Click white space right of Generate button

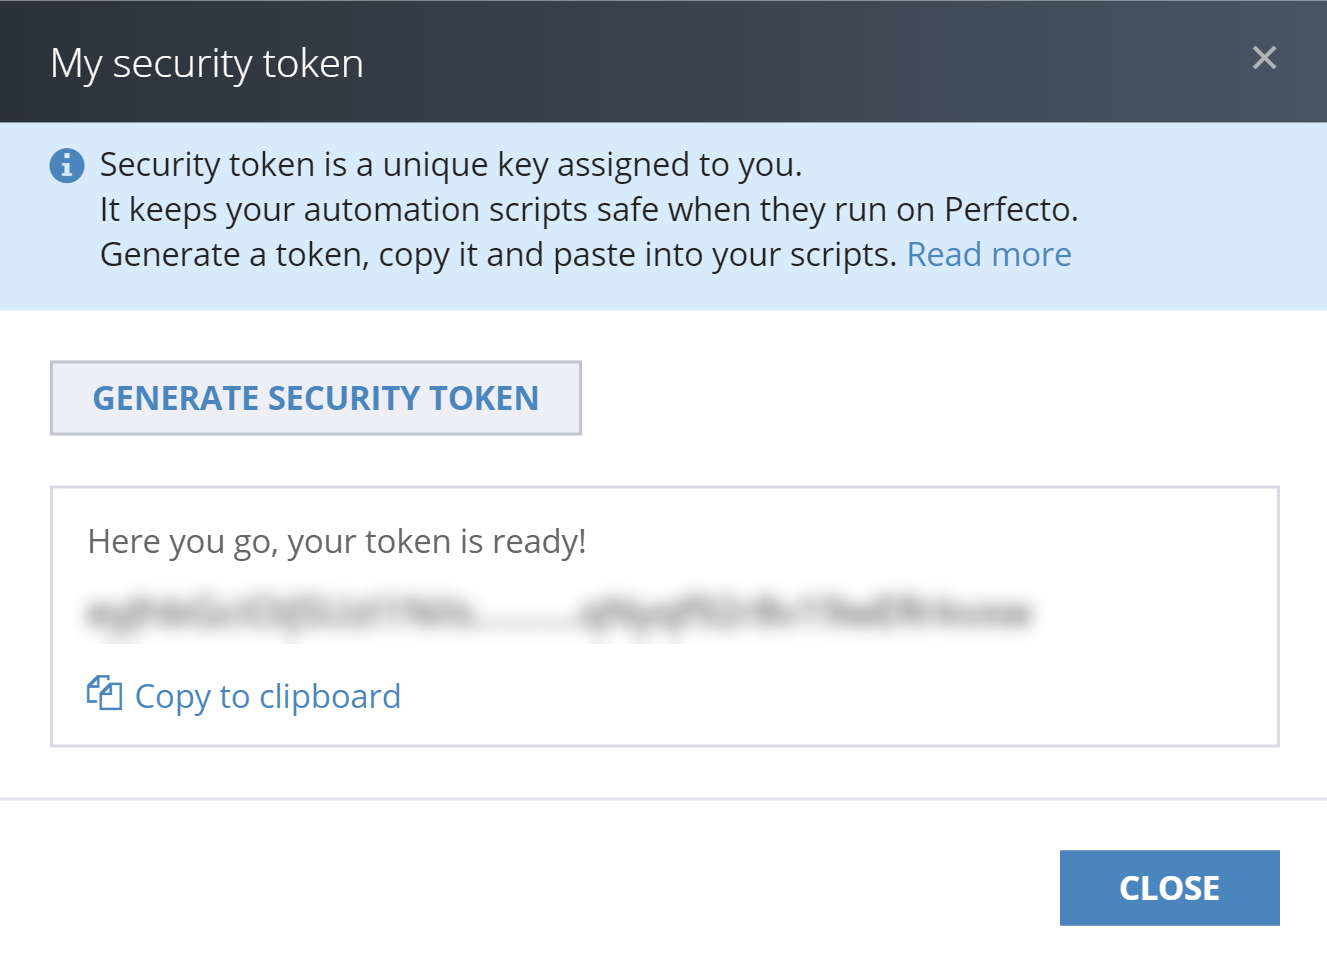900,398
